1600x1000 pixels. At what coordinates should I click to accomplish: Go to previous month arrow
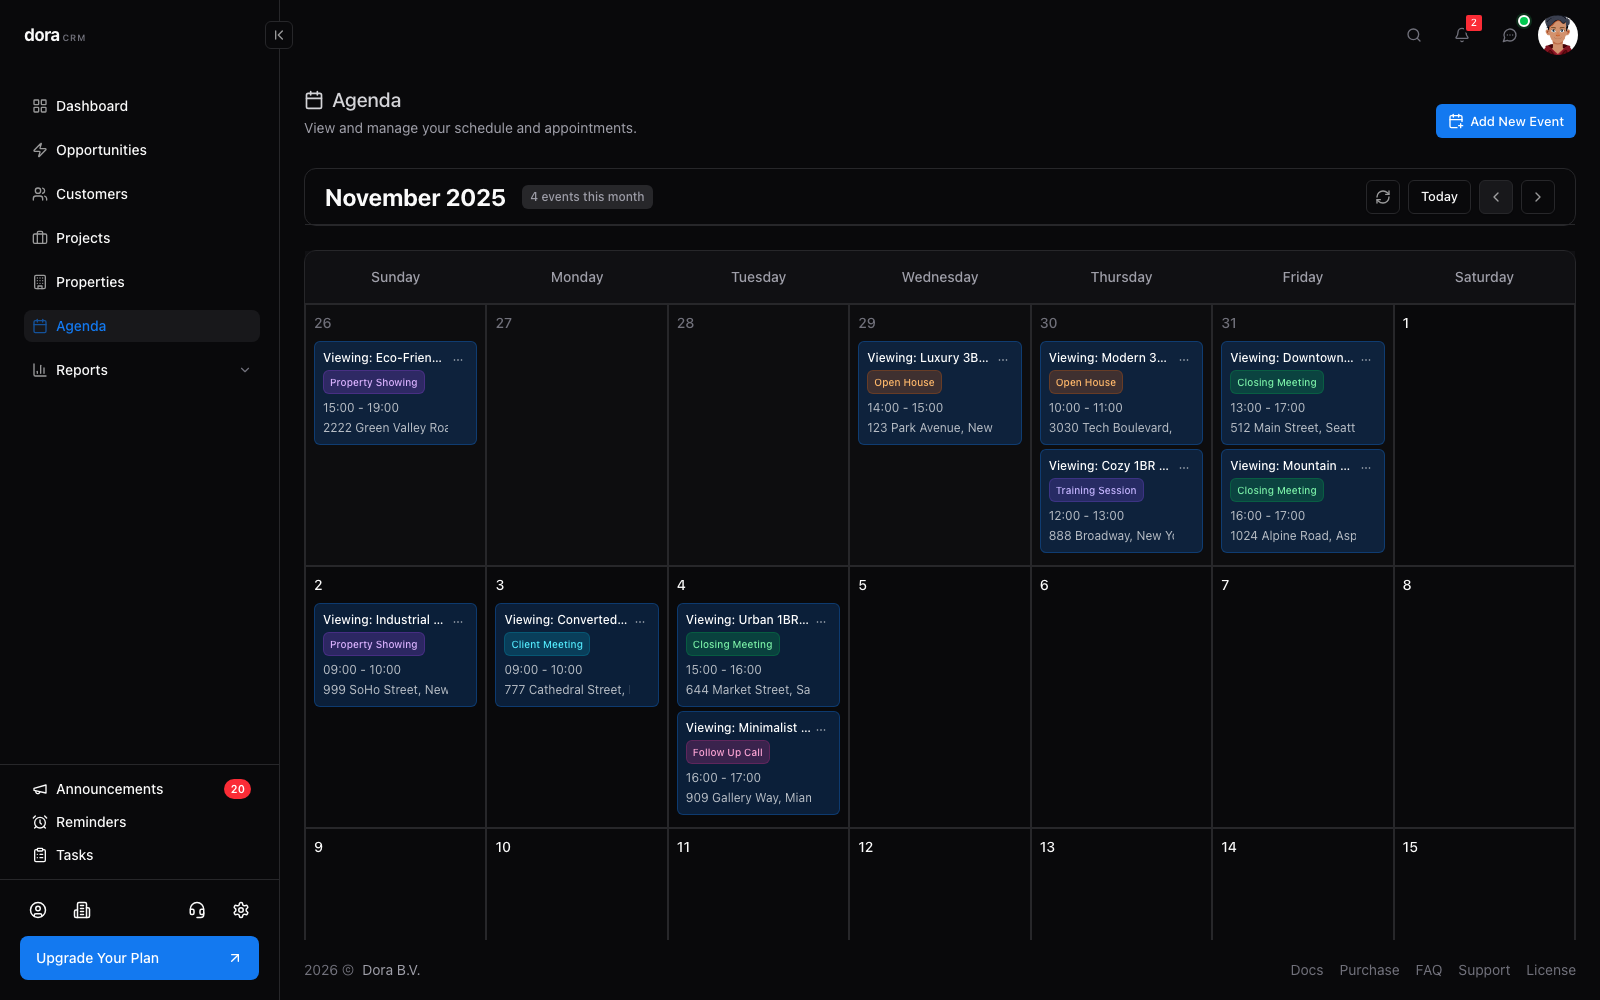point(1496,197)
